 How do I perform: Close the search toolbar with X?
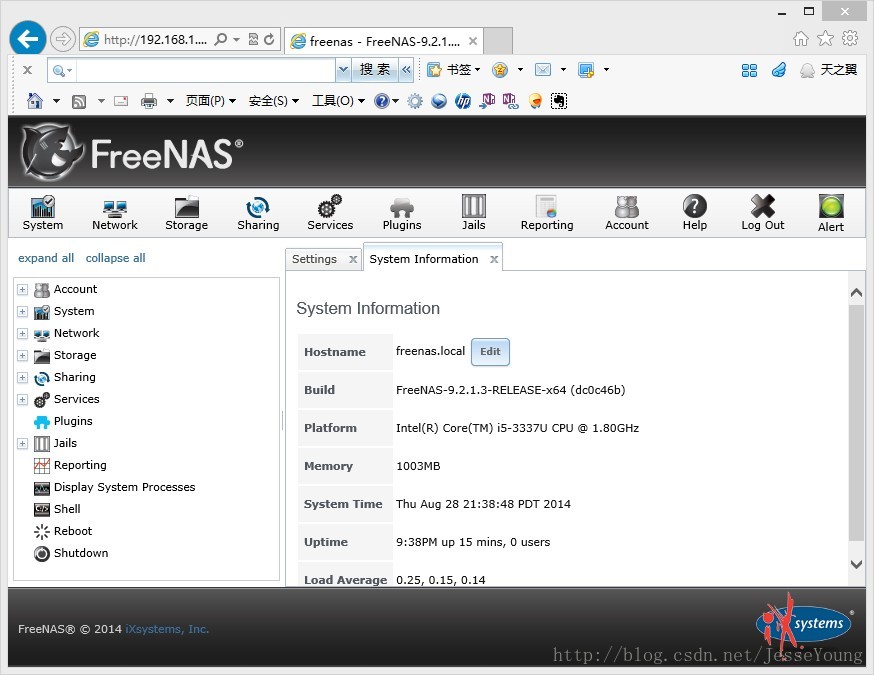27,70
